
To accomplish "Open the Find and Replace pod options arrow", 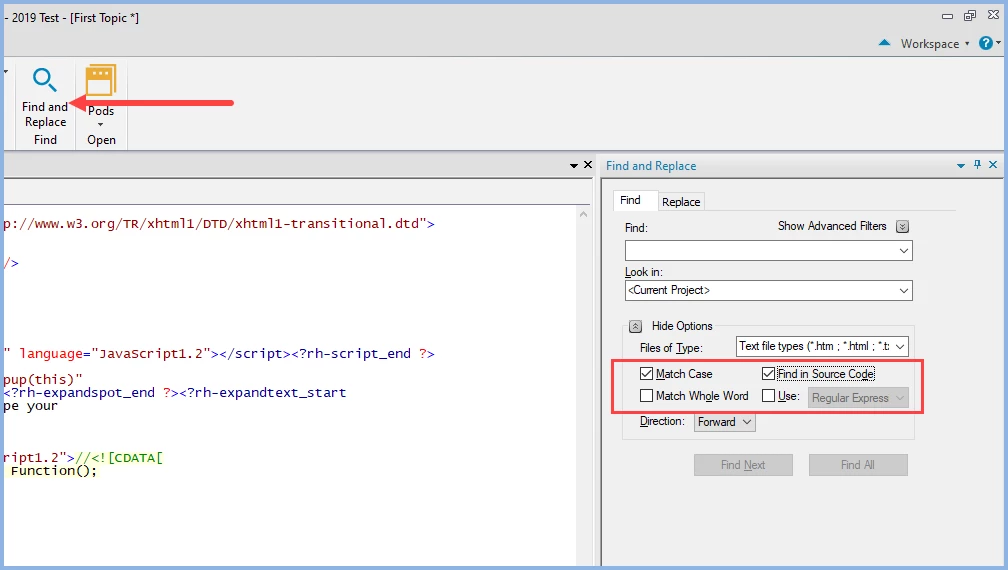I will click(x=960, y=166).
